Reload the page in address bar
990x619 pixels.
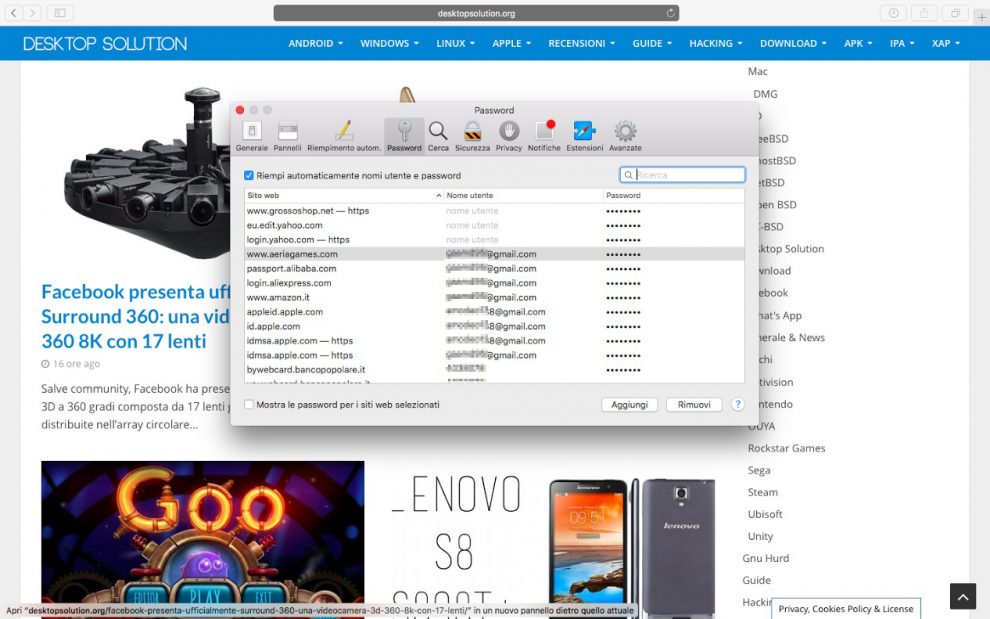click(x=670, y=13)
